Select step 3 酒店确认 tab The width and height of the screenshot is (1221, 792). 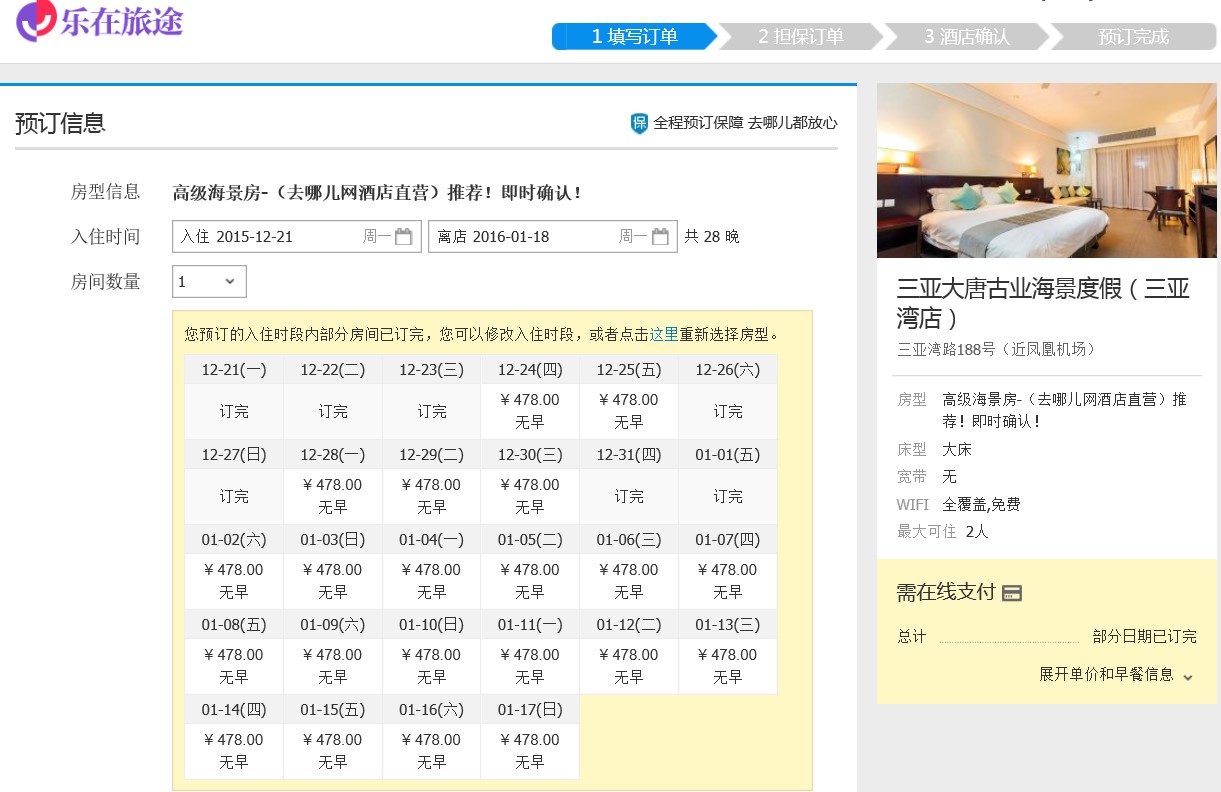(966, 37)
